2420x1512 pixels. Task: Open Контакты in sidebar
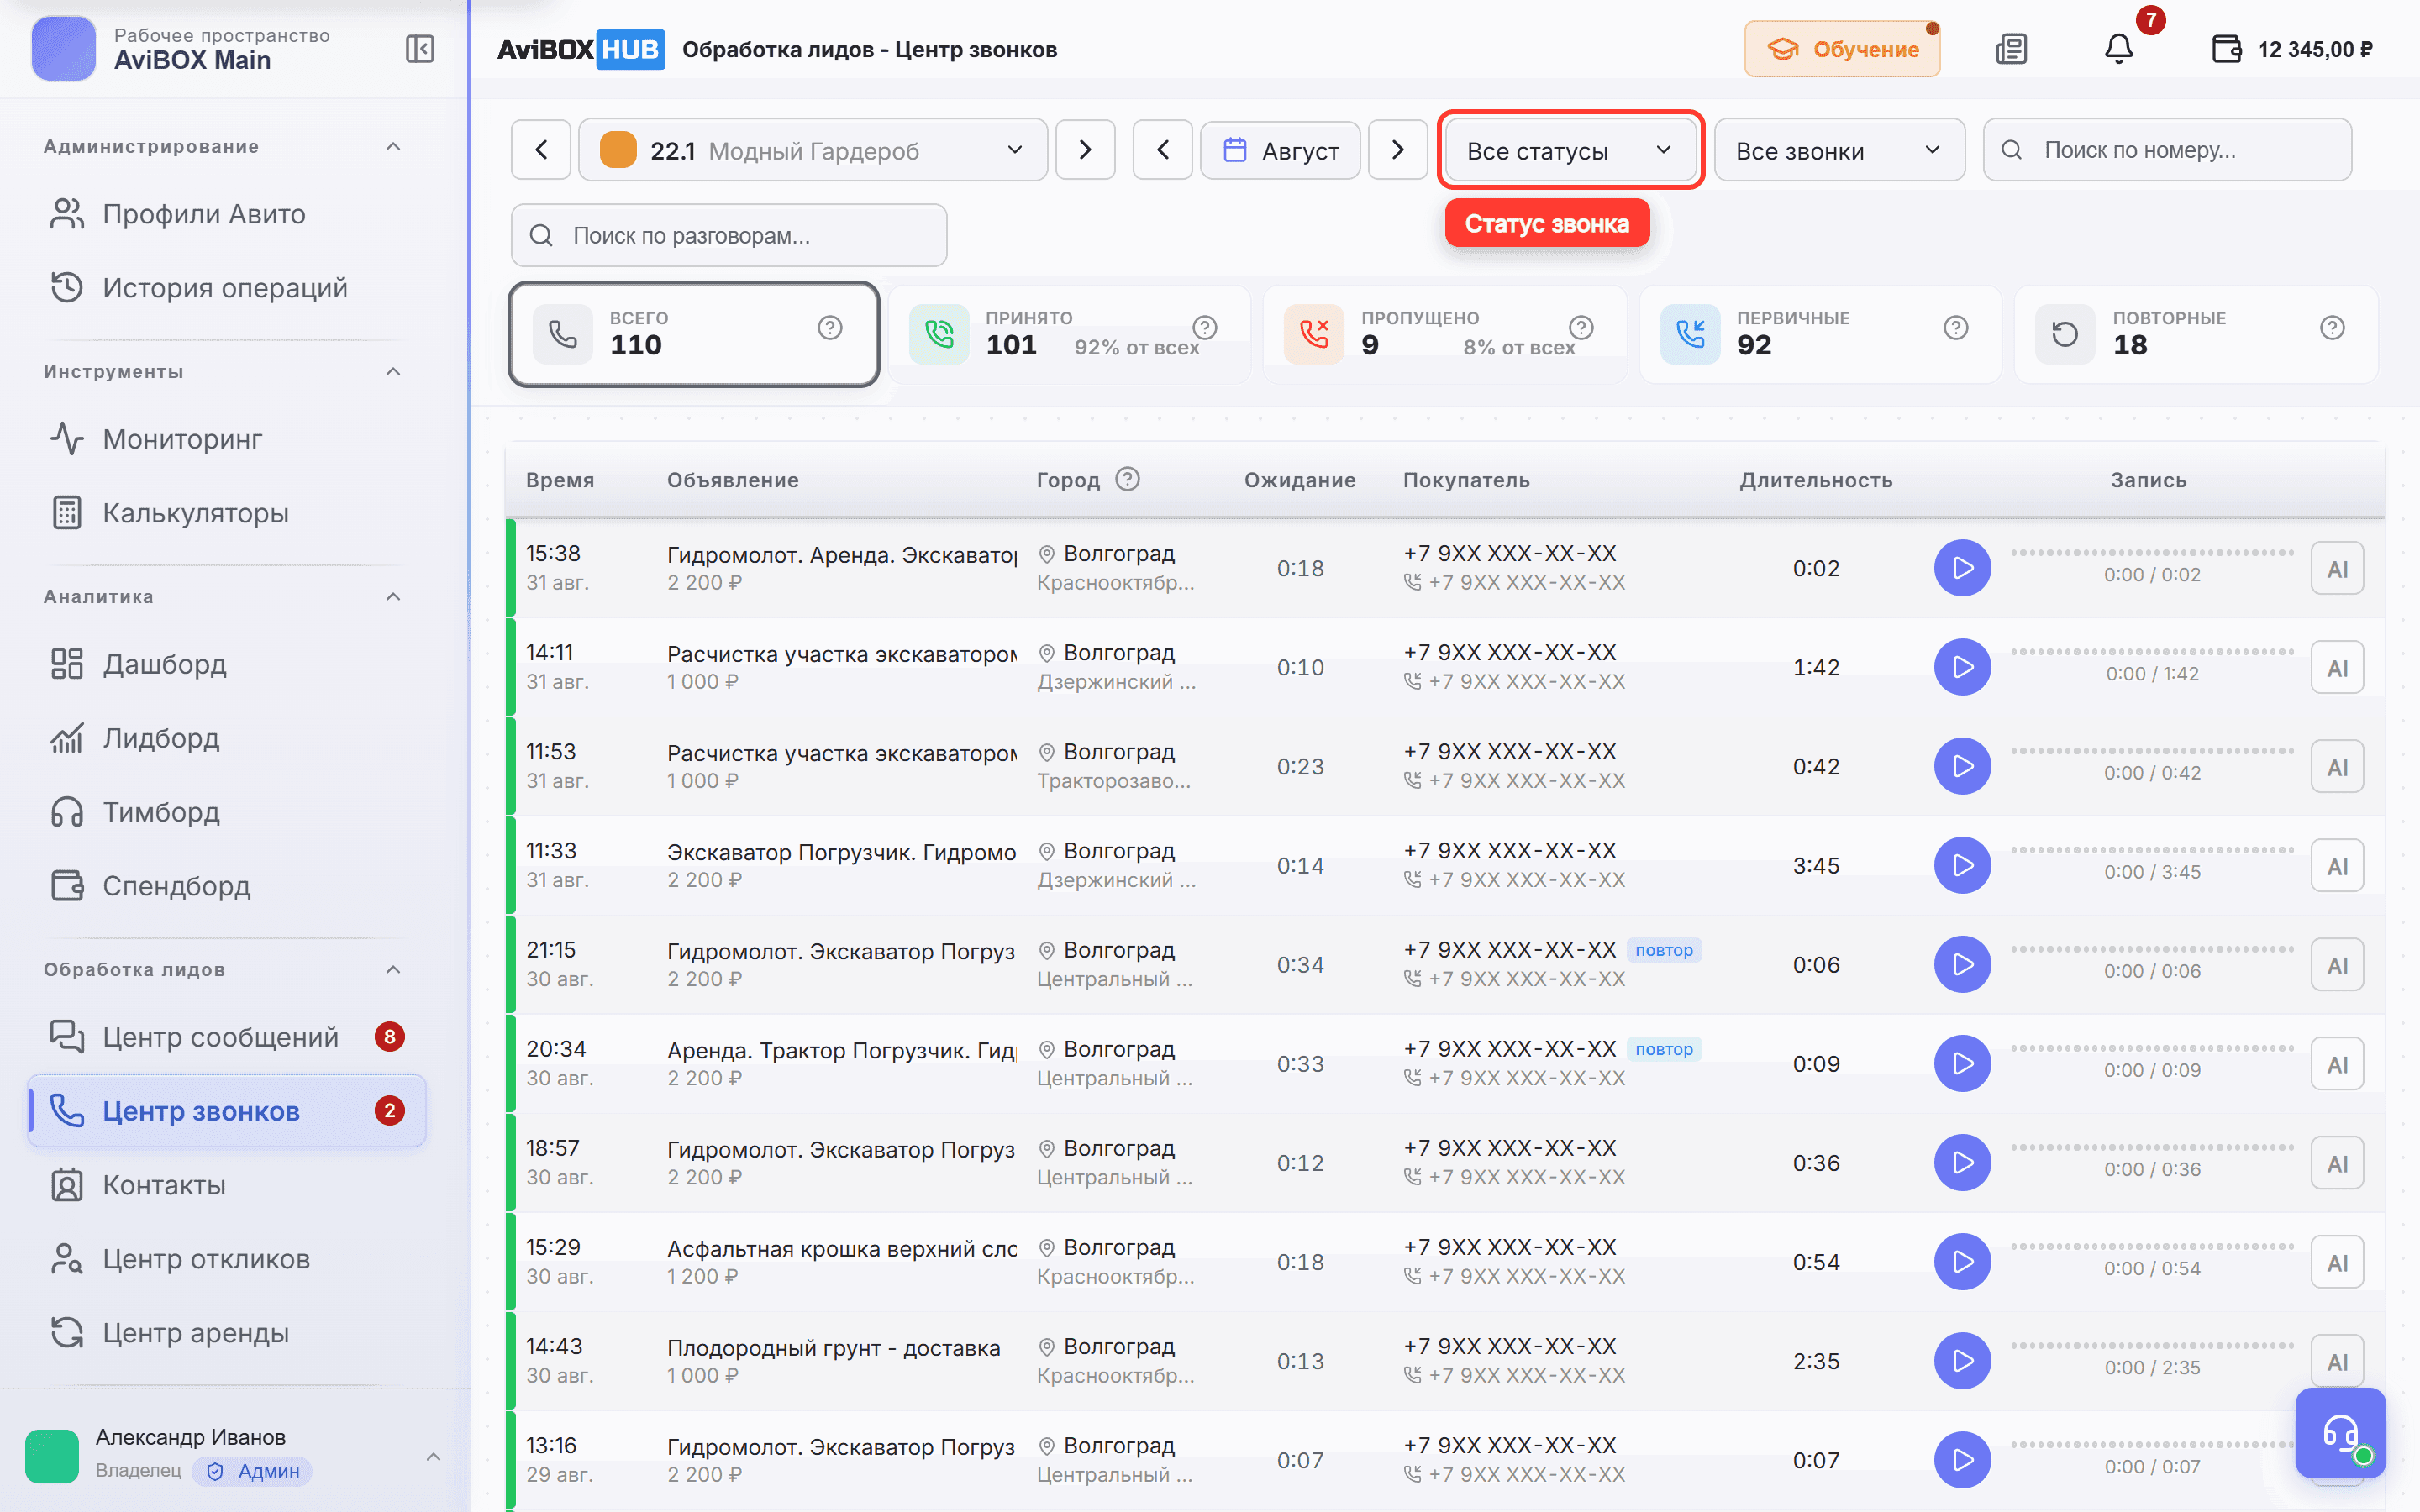[227, 1185]
